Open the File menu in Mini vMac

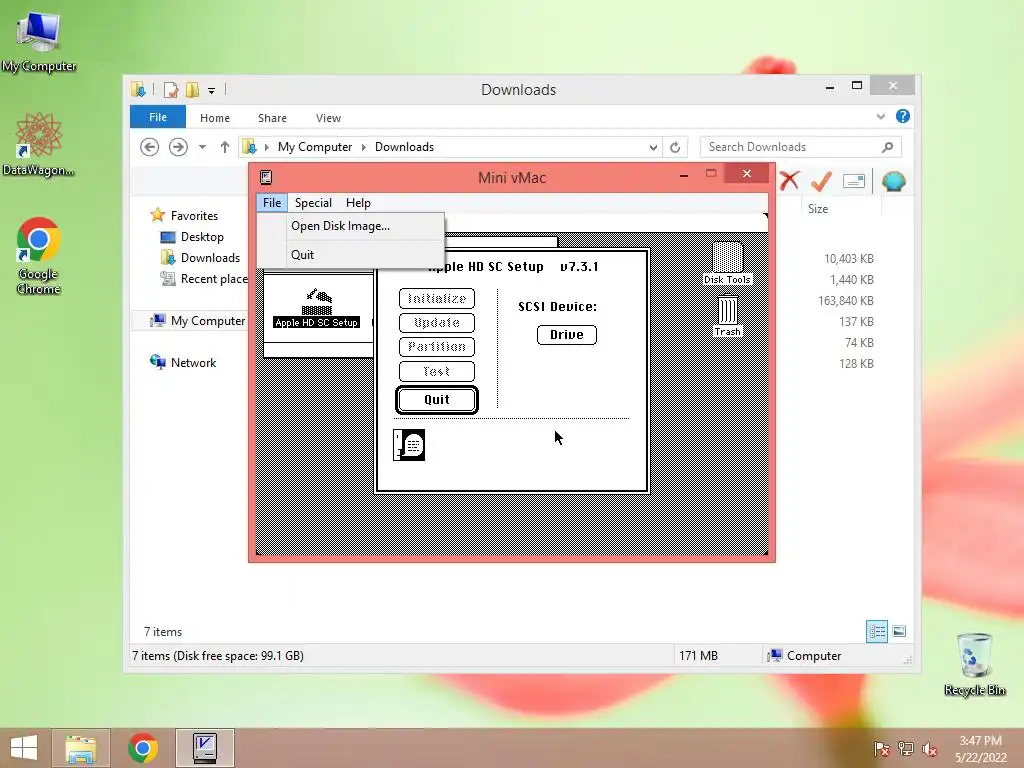272,203
